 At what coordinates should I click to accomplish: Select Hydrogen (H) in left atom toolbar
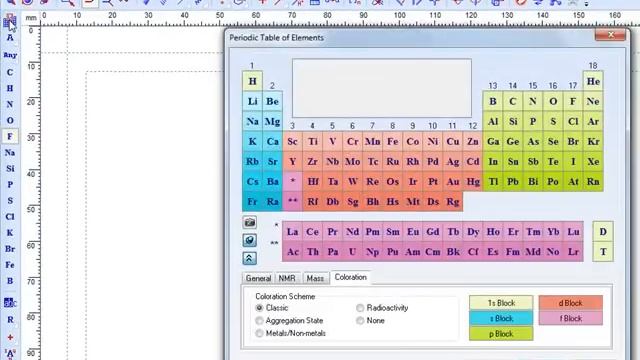coord(10,88)
